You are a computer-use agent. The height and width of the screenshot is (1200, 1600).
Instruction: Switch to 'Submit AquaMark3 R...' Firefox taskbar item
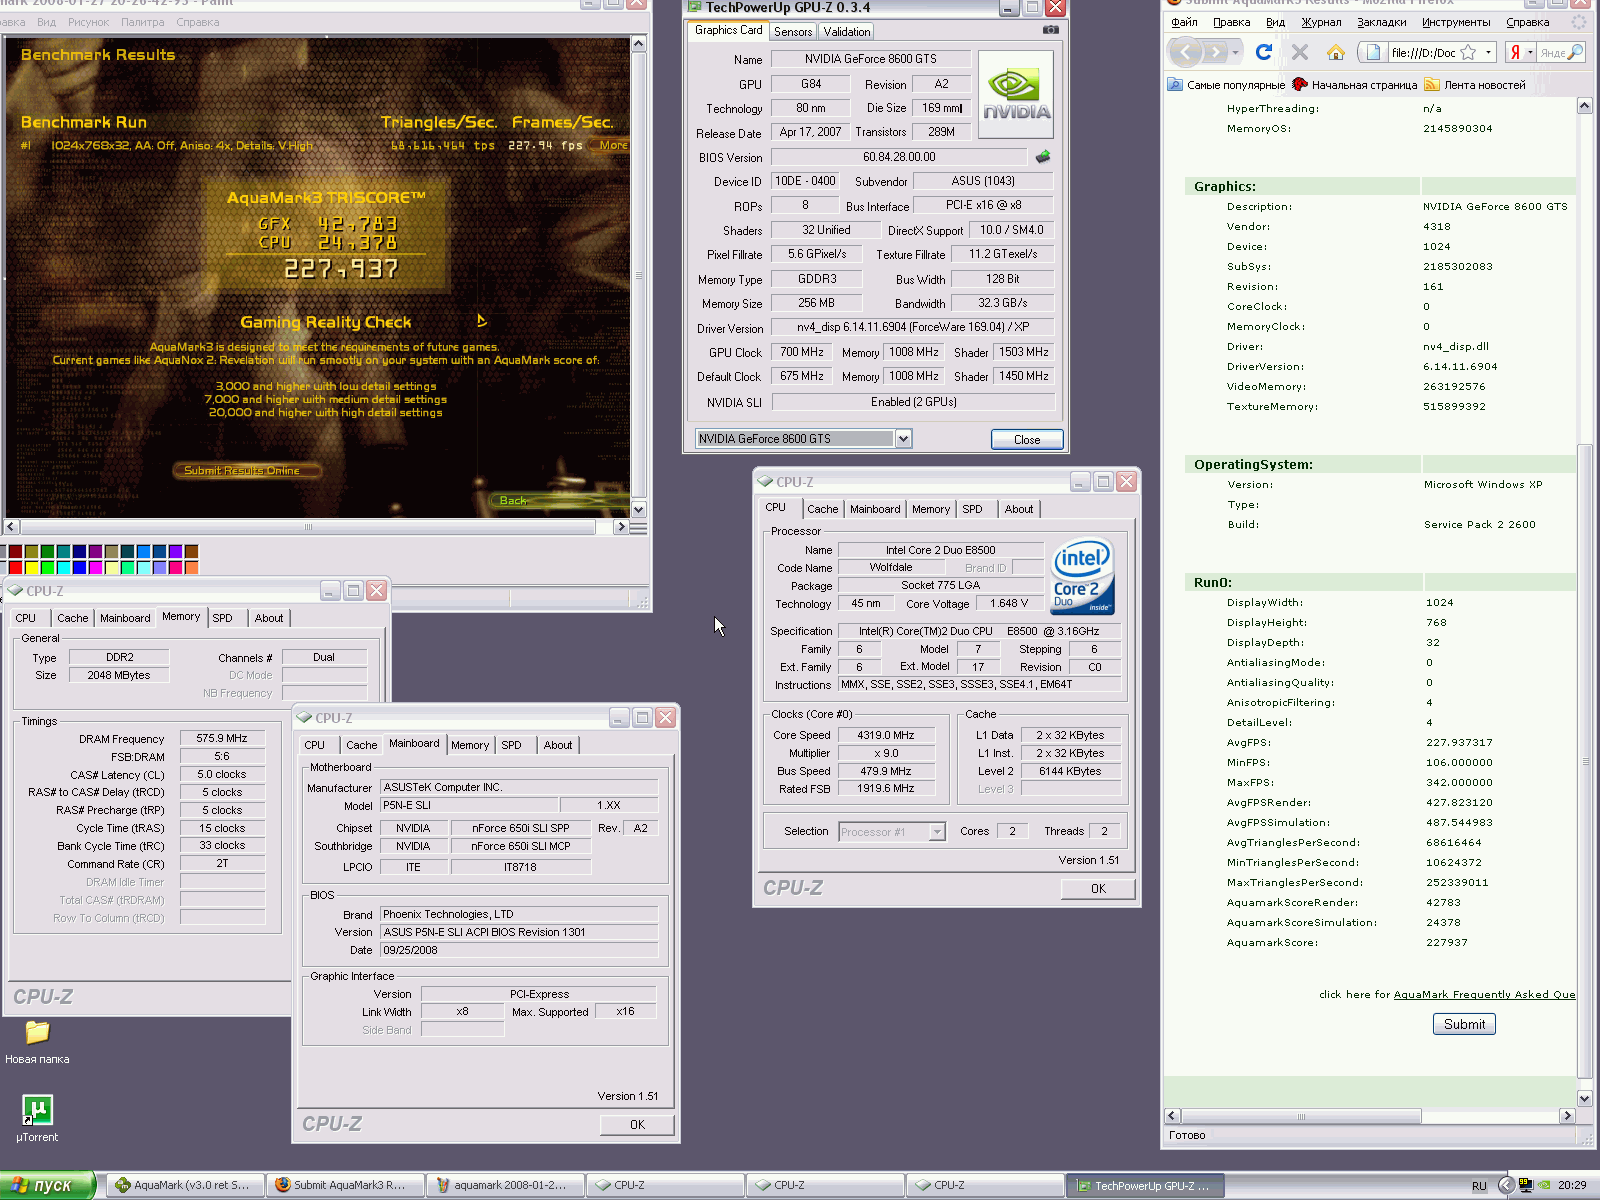[x=345, y=1185]
